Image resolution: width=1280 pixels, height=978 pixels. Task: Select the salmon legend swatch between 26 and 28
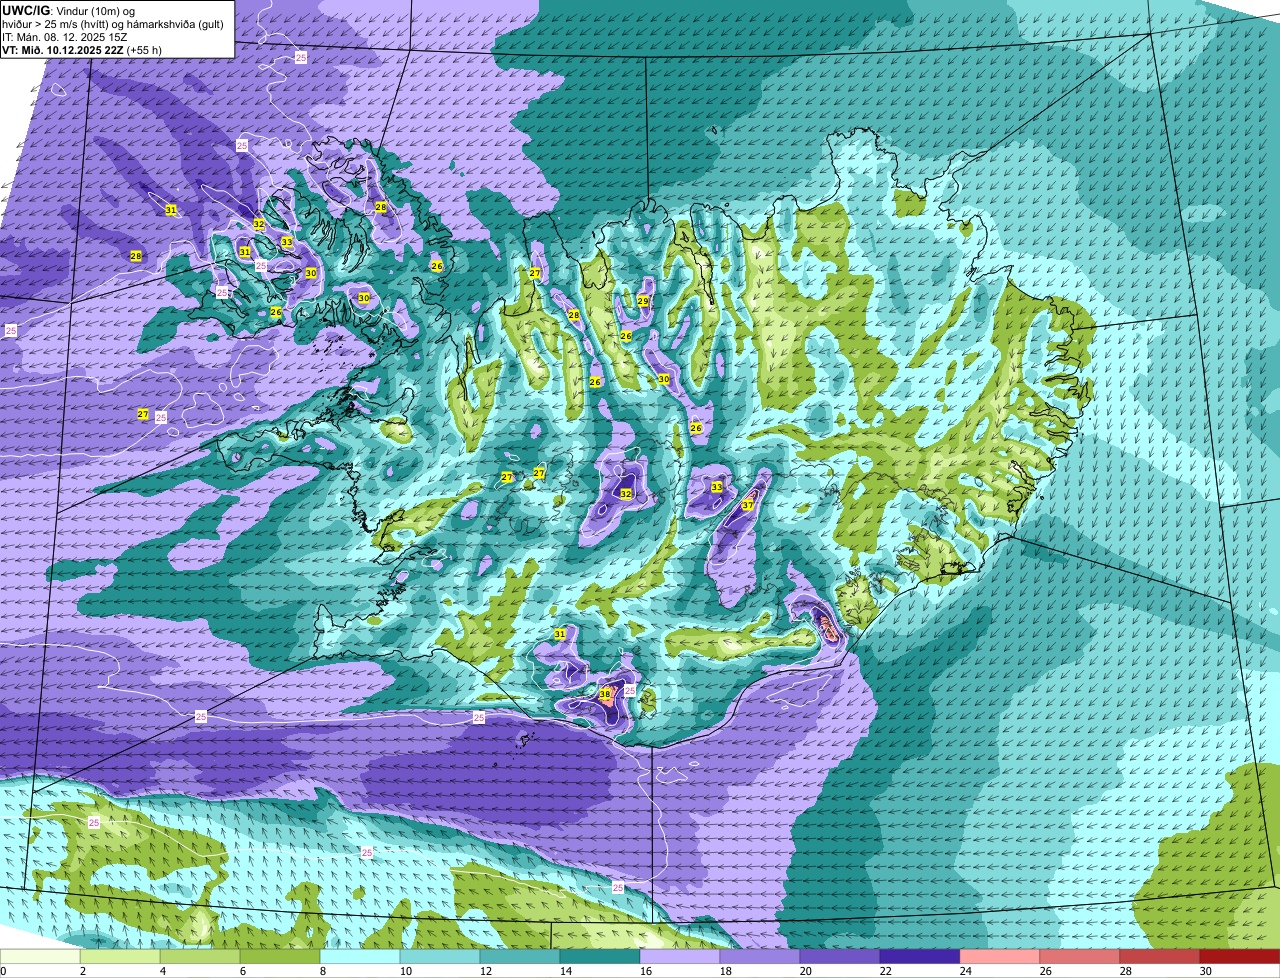pos(1080,956)
